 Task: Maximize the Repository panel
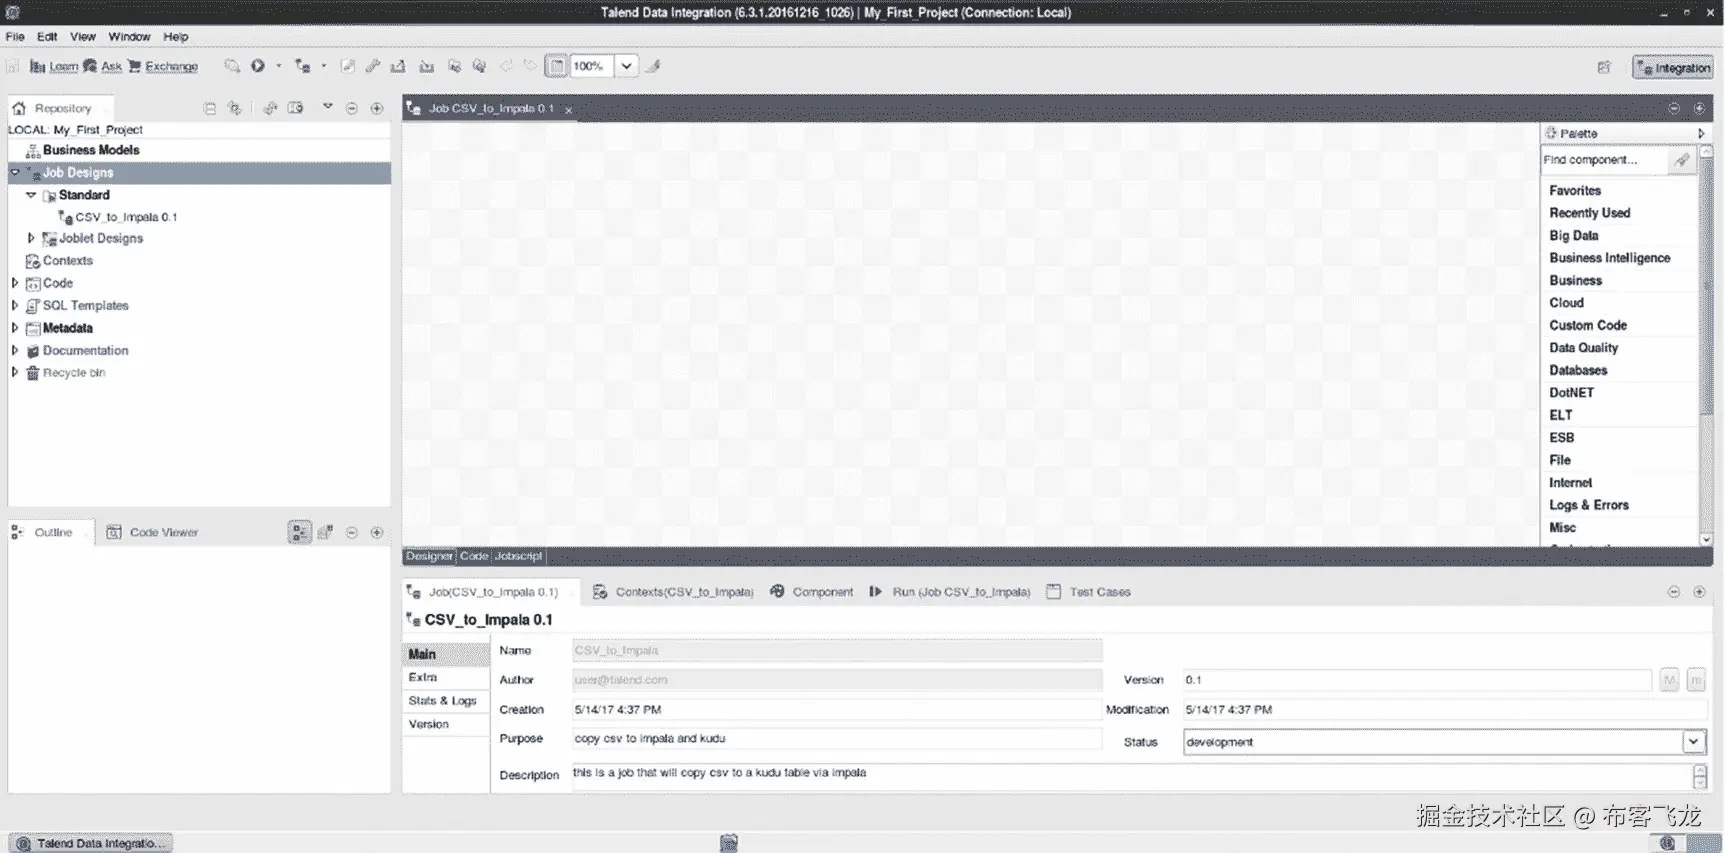coord(377,108)
